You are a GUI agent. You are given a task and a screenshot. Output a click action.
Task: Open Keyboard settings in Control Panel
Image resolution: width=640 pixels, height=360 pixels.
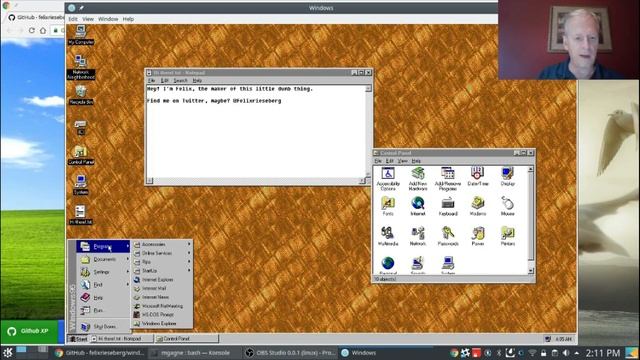tap(448, 206)
